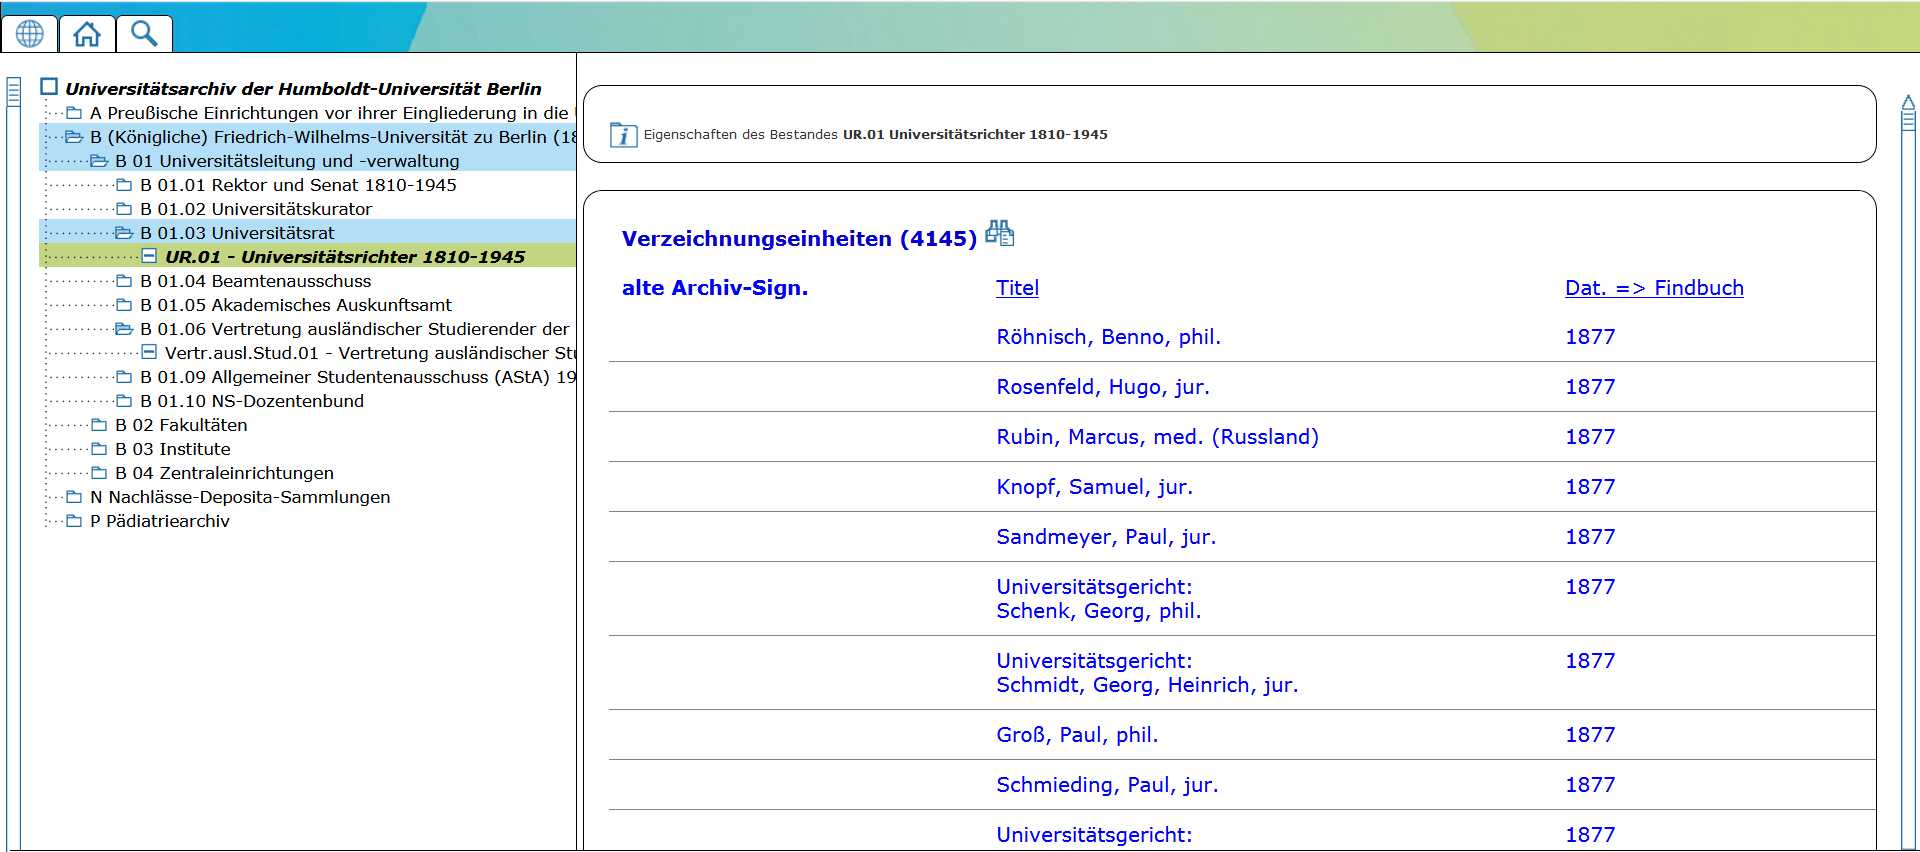This screenshot has width=1920, height=852.
Task: Select UR.01 - Universitätsrichter 1810-1945
Action: pyautogui.click(x=345, y=257)
